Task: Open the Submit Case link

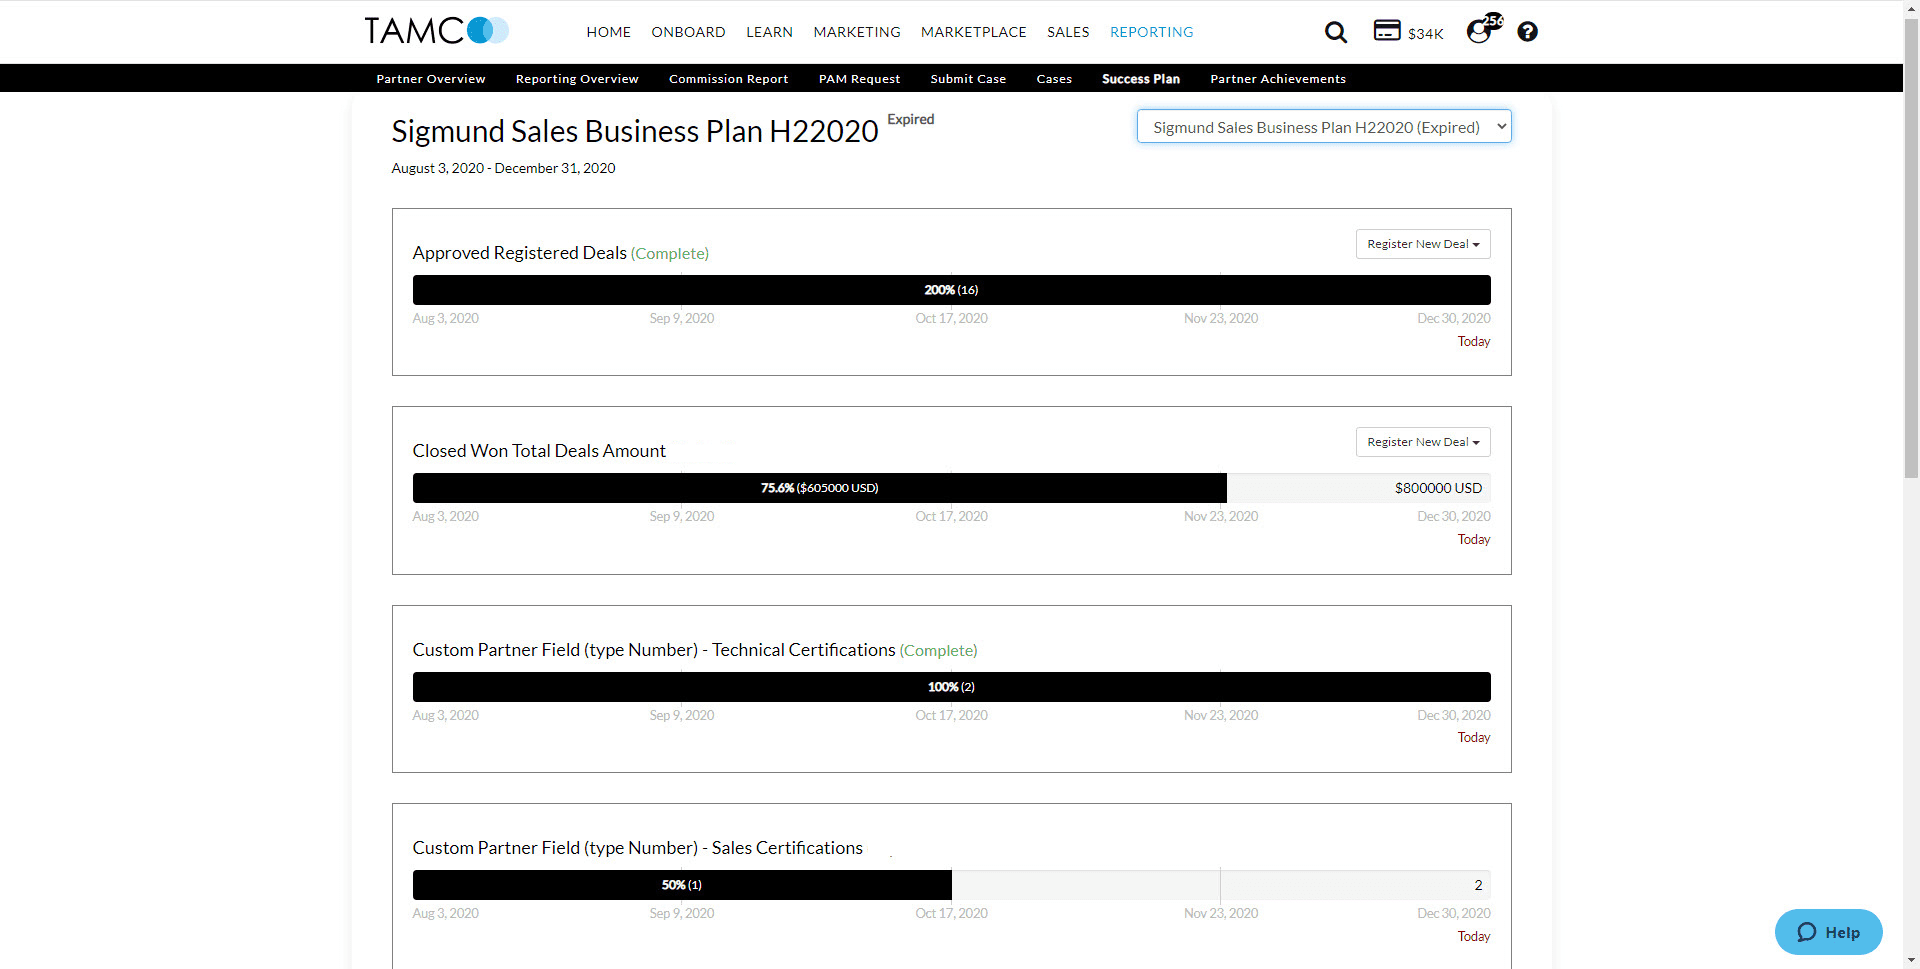Action: tap(967, 79)
